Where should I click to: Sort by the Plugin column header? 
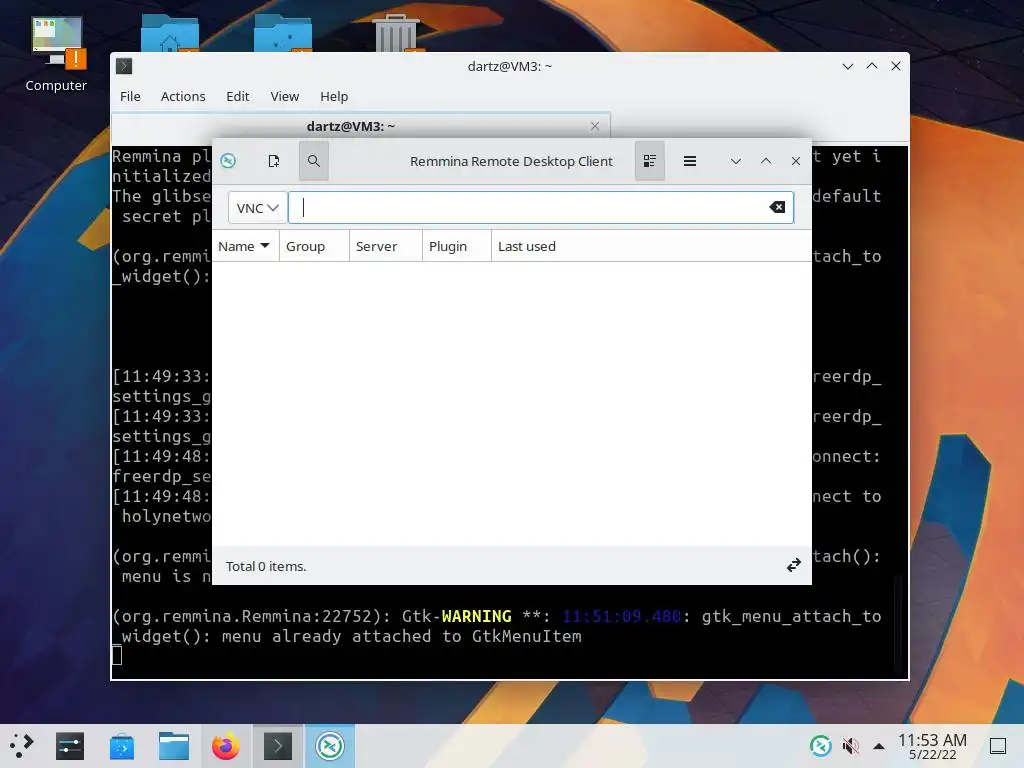tap(456, 246)
